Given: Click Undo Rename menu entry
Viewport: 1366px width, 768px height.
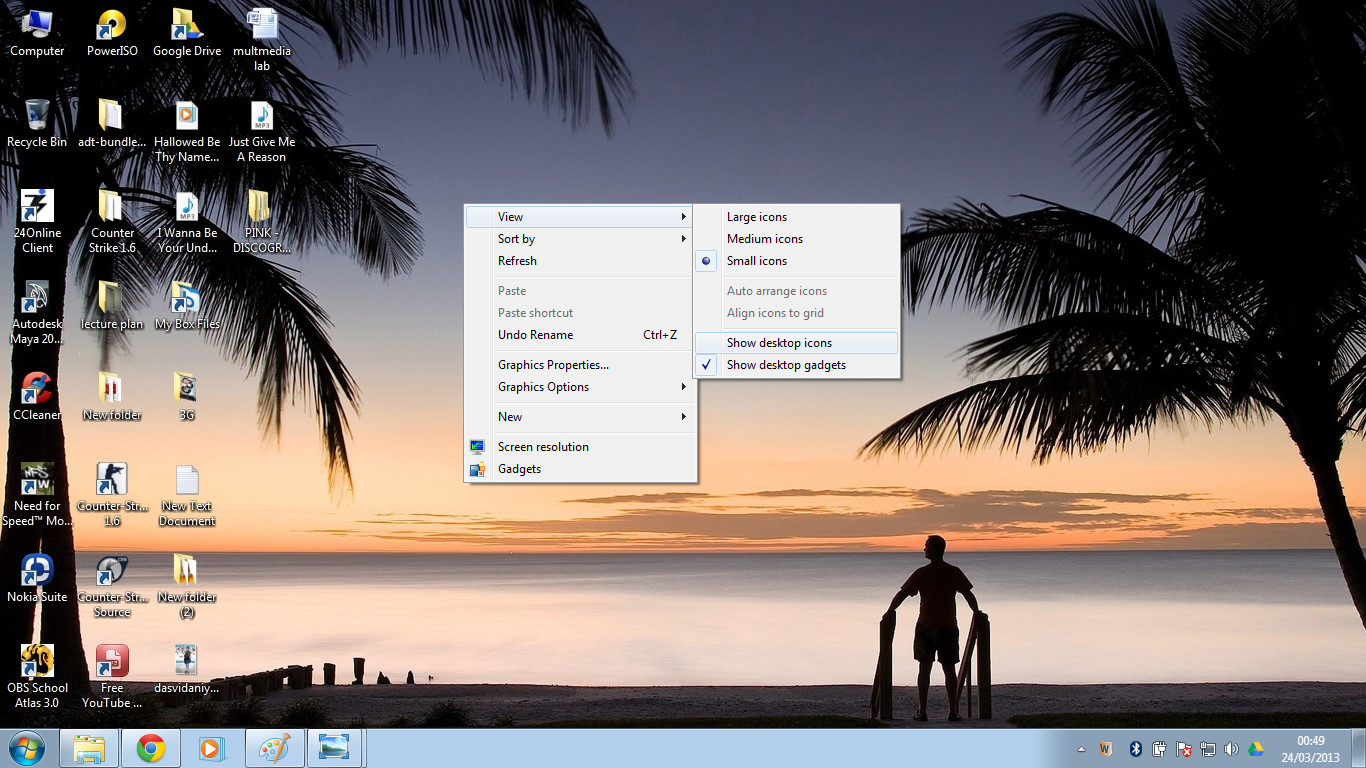Looking at the screenshot, I should coord(580,335).
